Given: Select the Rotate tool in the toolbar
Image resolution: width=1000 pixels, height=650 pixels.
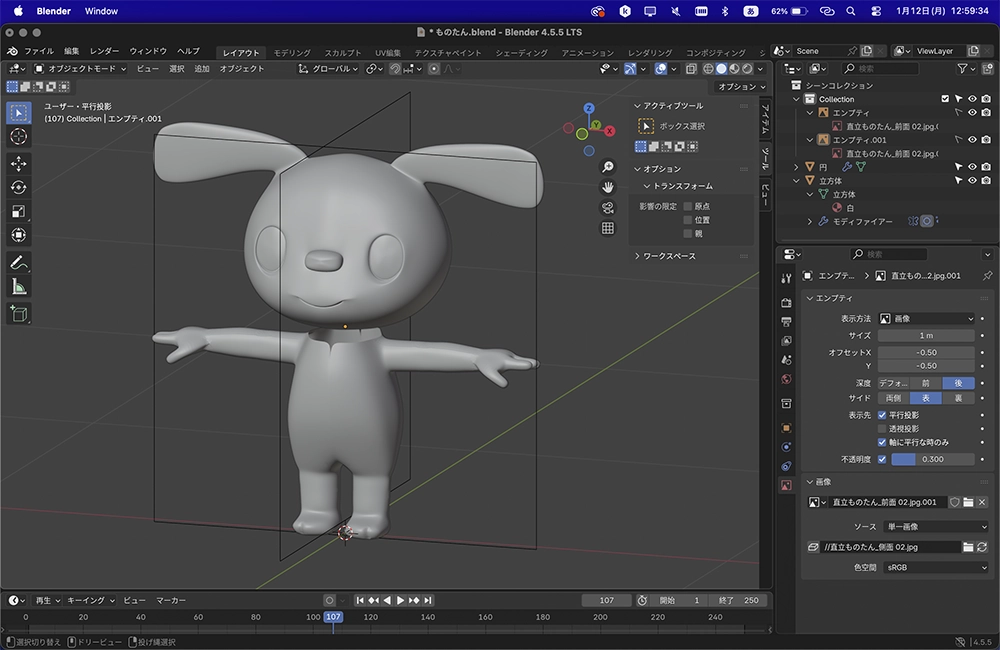Looking at the screenshot, I should (x=19, y=187).
